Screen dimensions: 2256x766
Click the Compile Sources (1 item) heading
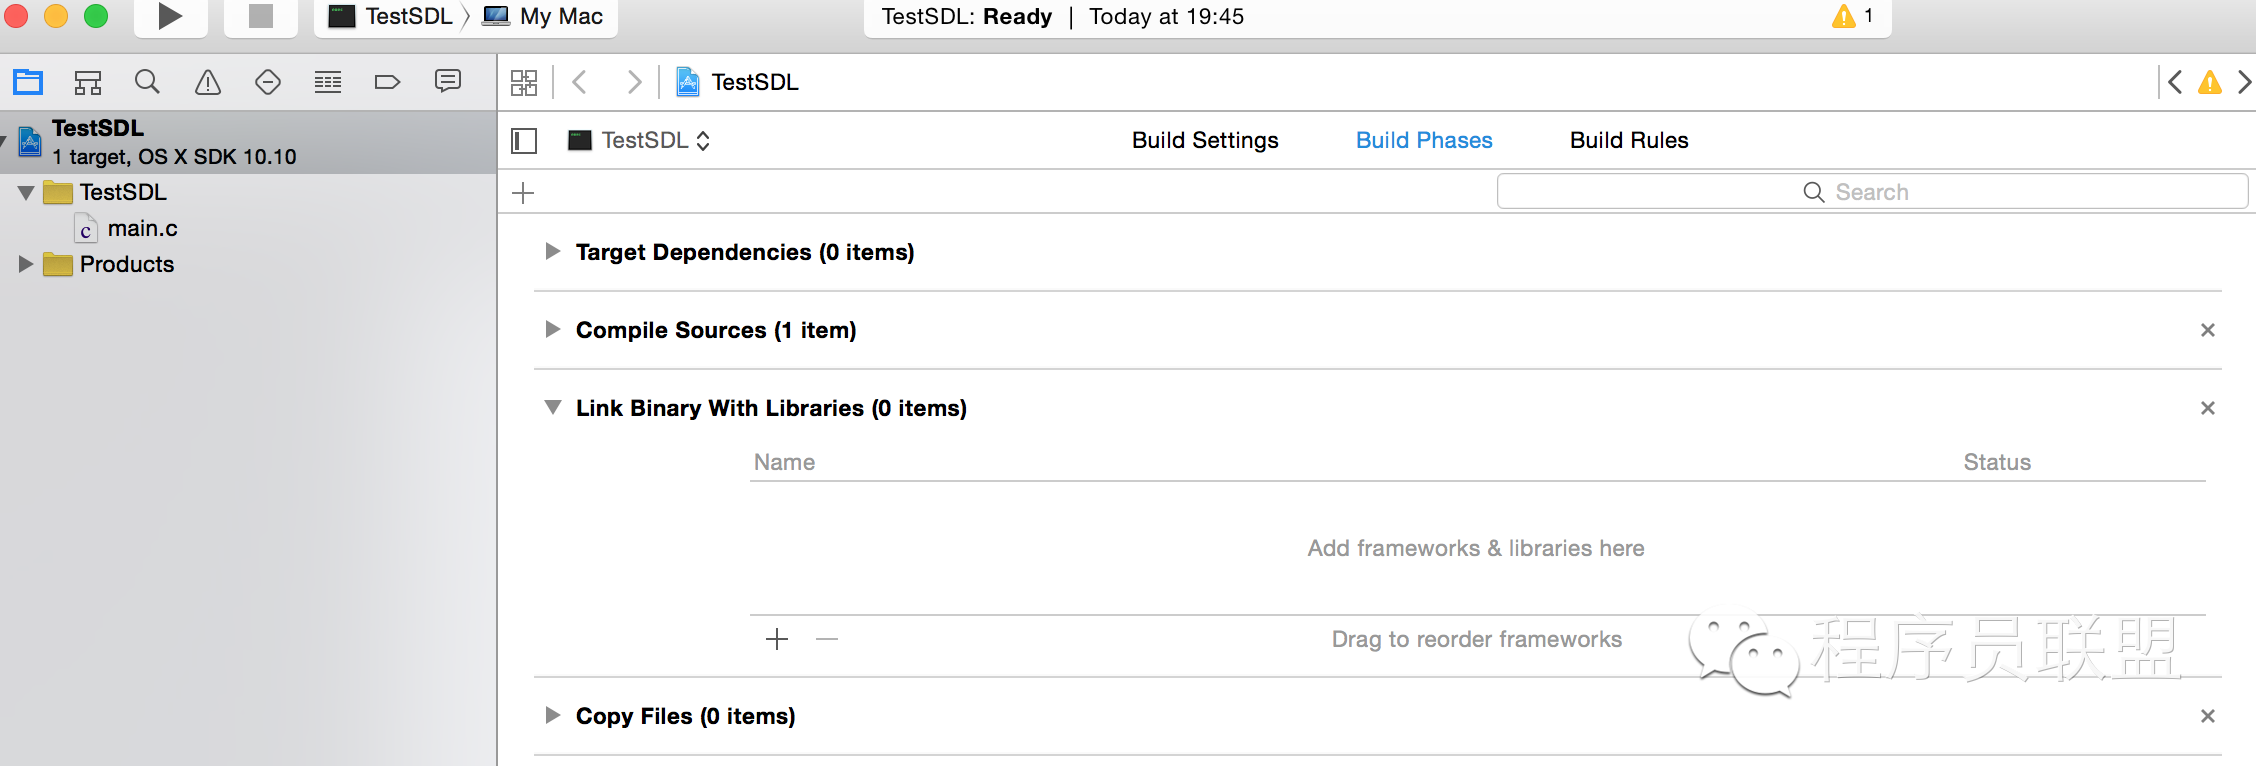[x=716, y=330]
